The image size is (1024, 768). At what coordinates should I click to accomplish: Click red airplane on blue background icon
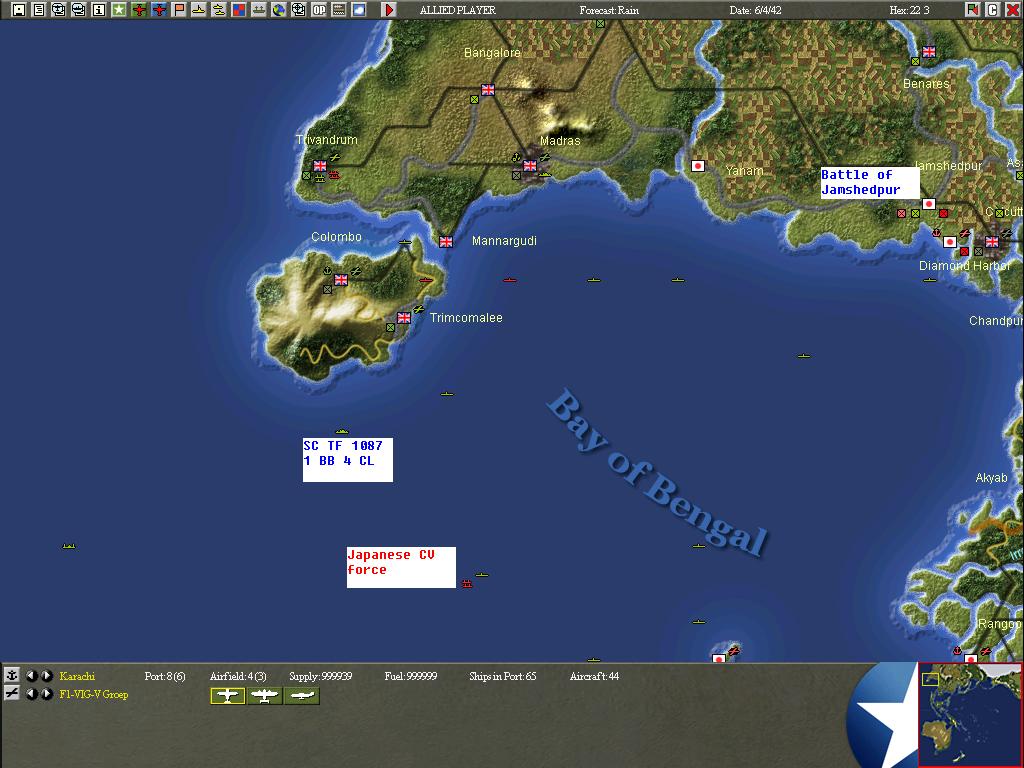[159, 10]
